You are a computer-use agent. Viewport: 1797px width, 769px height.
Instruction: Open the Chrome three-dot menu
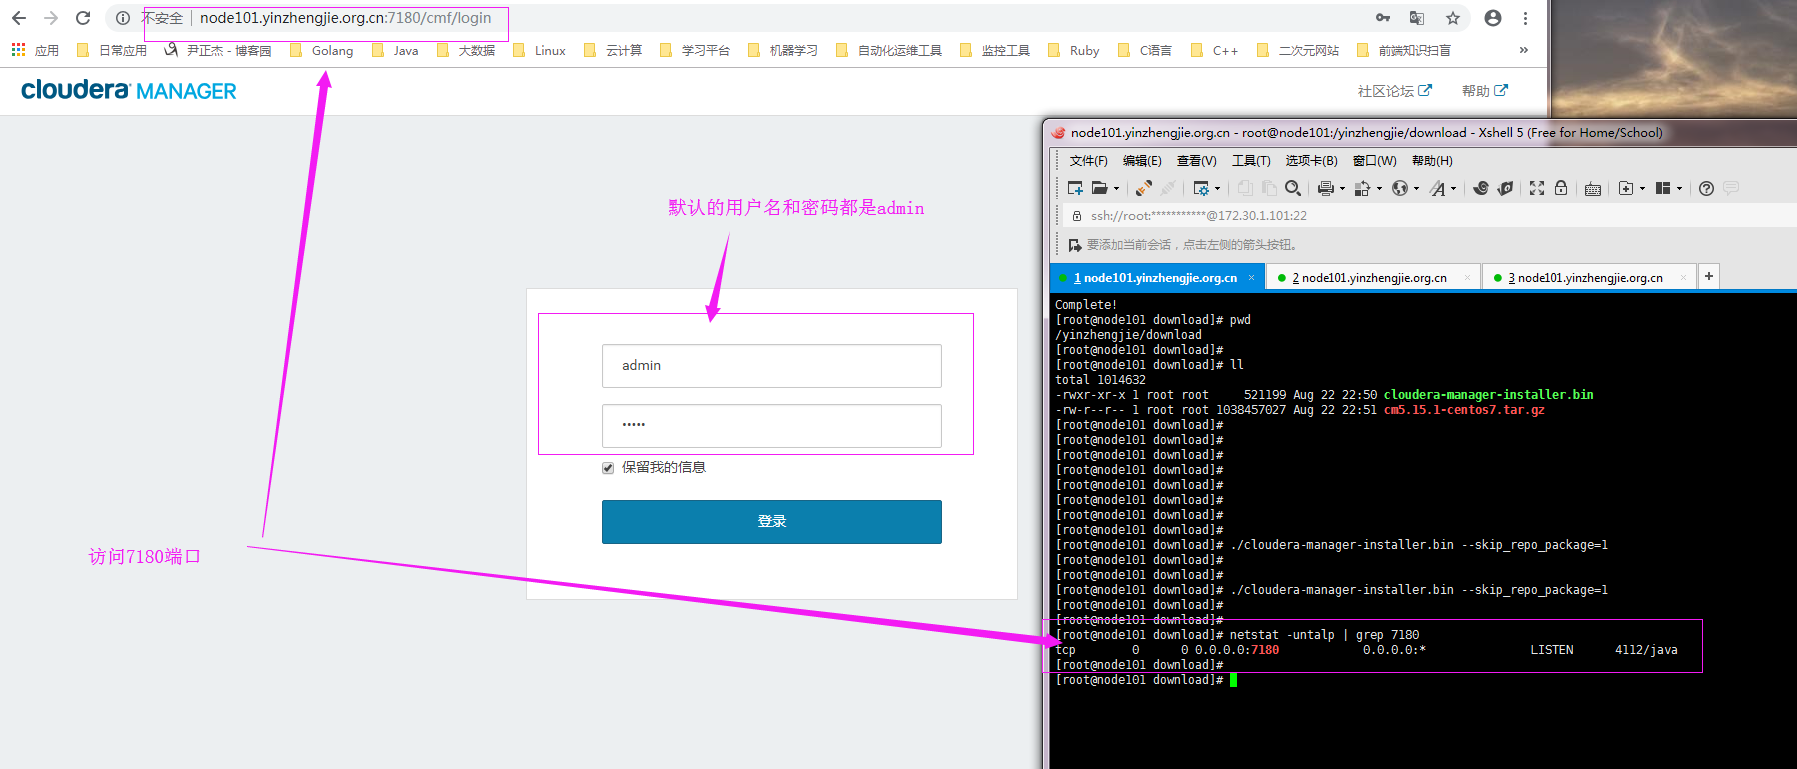1525,18
